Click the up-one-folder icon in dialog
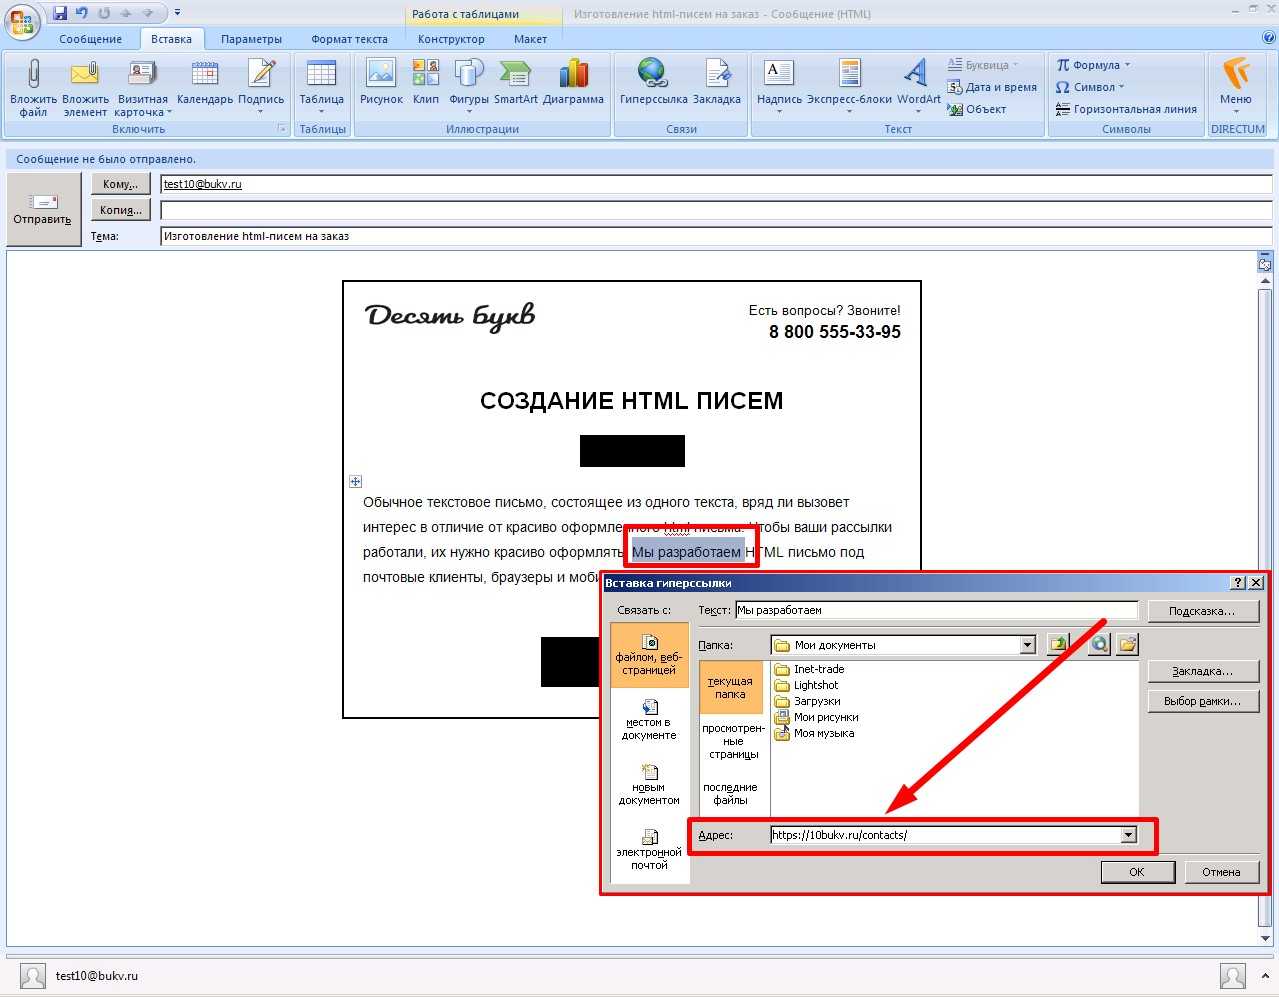The height and width of the screenshot is (997, 1279). tap(1058, 645)
